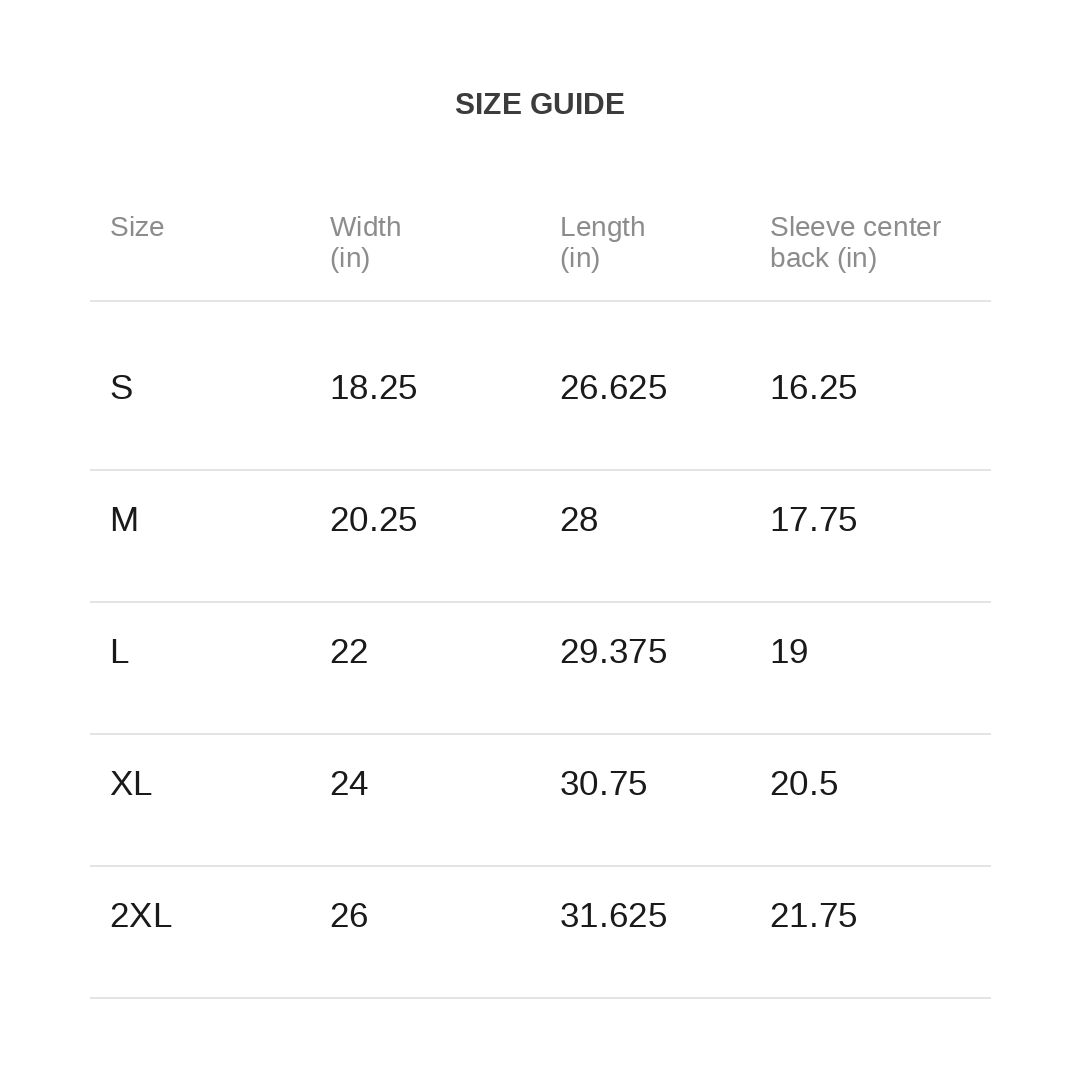The height and width of the screenshot is (1080, 1080).
Task: Select the 2XL size row label
Action: (x=141, y=915)
